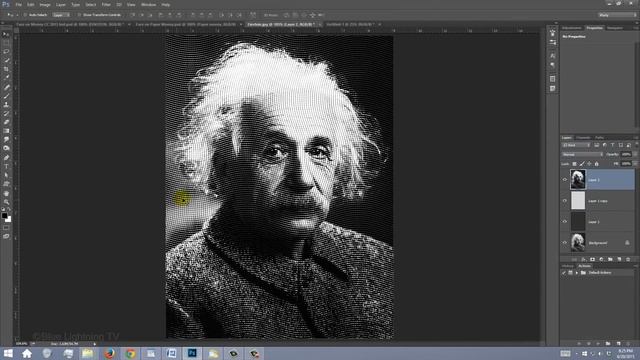
Task: Open the Window menu
Action: click(148, 4)
